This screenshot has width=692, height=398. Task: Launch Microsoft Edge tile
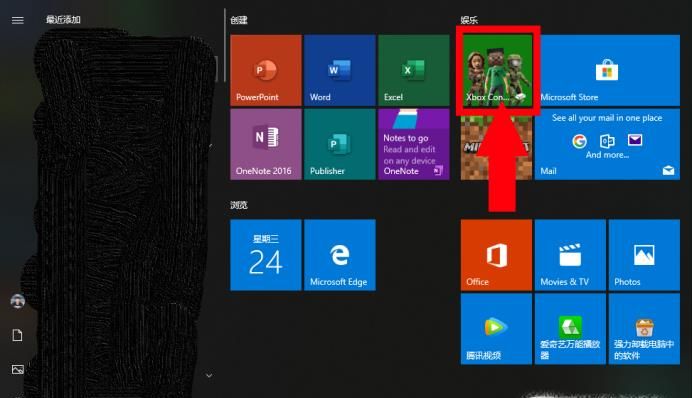[x=340, y=255]
